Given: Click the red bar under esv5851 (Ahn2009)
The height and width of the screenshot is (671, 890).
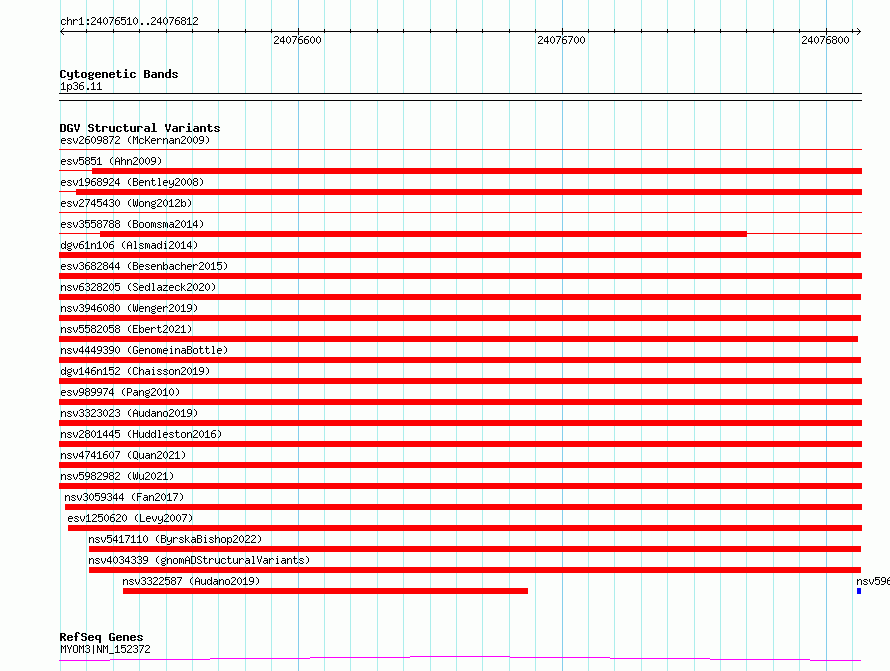Looking at the screenshot, I should (477, 171).
